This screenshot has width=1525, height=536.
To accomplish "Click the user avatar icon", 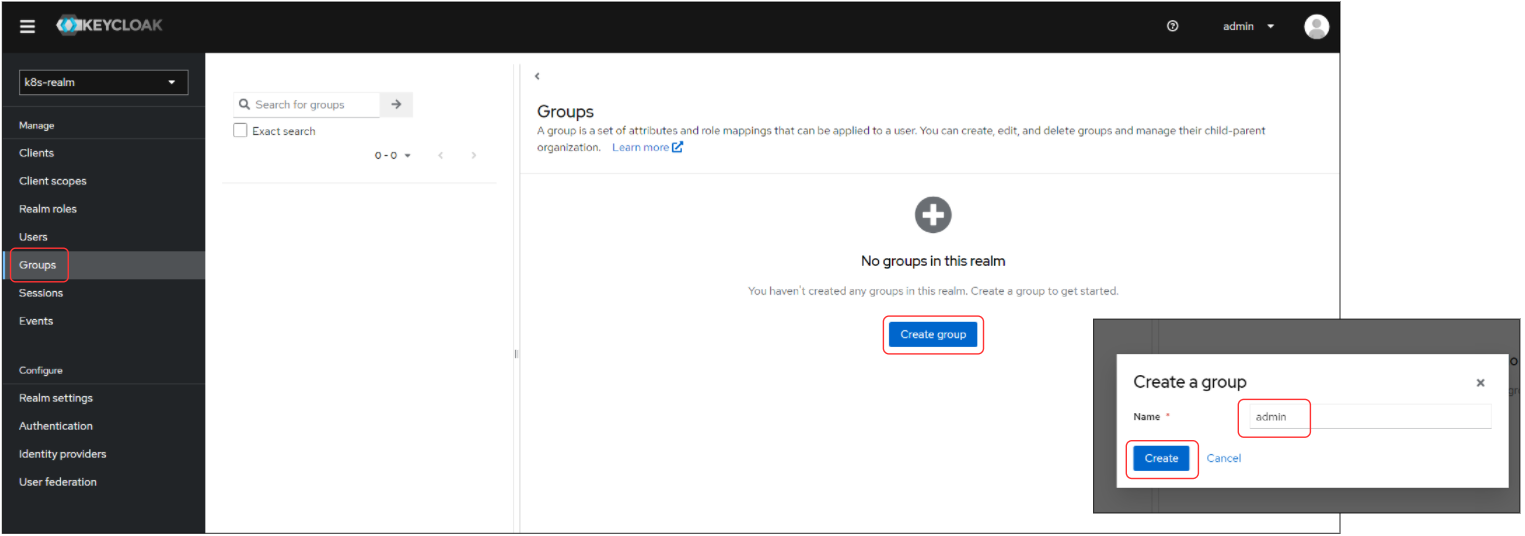I will click(x=1316, y=26).
